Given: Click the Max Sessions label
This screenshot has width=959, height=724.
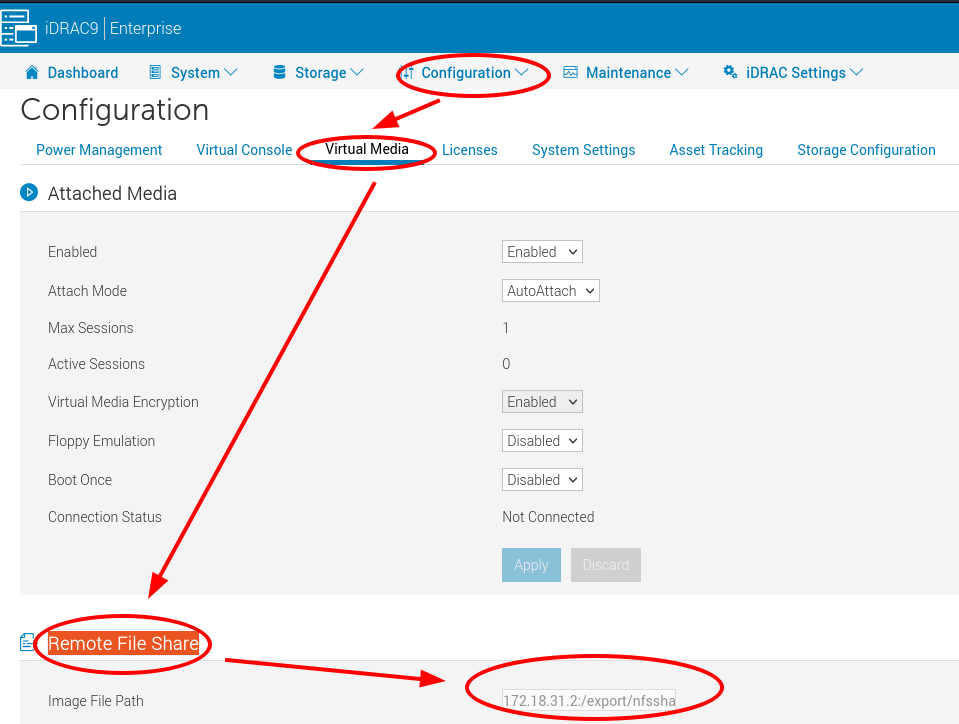Looking at the screenshot, I should (91, 328).
